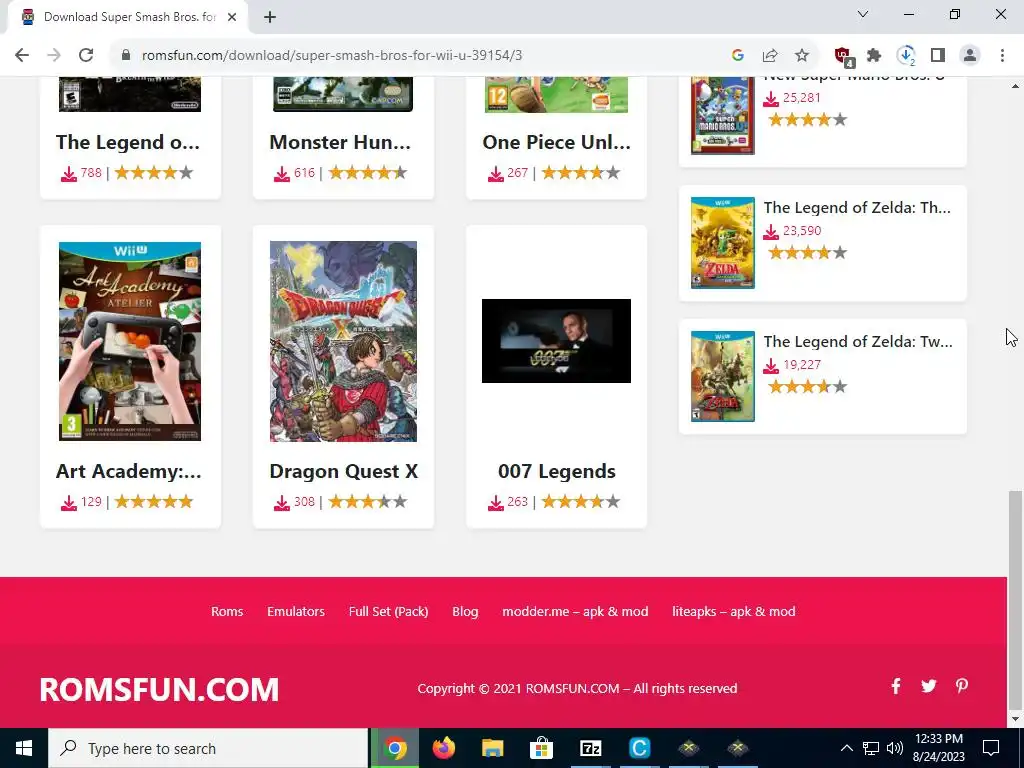The width and height of the screenshot is (1024, 768).
Task: Go back to the previous page
Action: click(22, 56)
